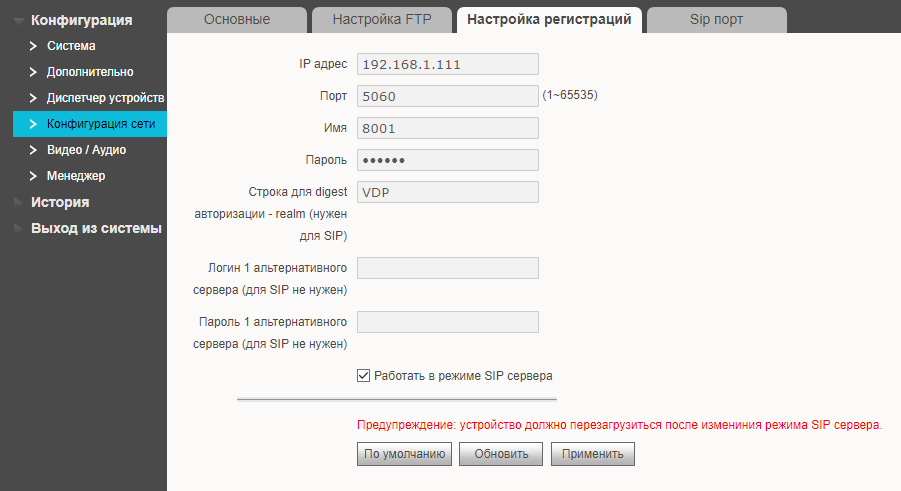
Task: Select the Настройка регистраций tab
Action: 549,20
